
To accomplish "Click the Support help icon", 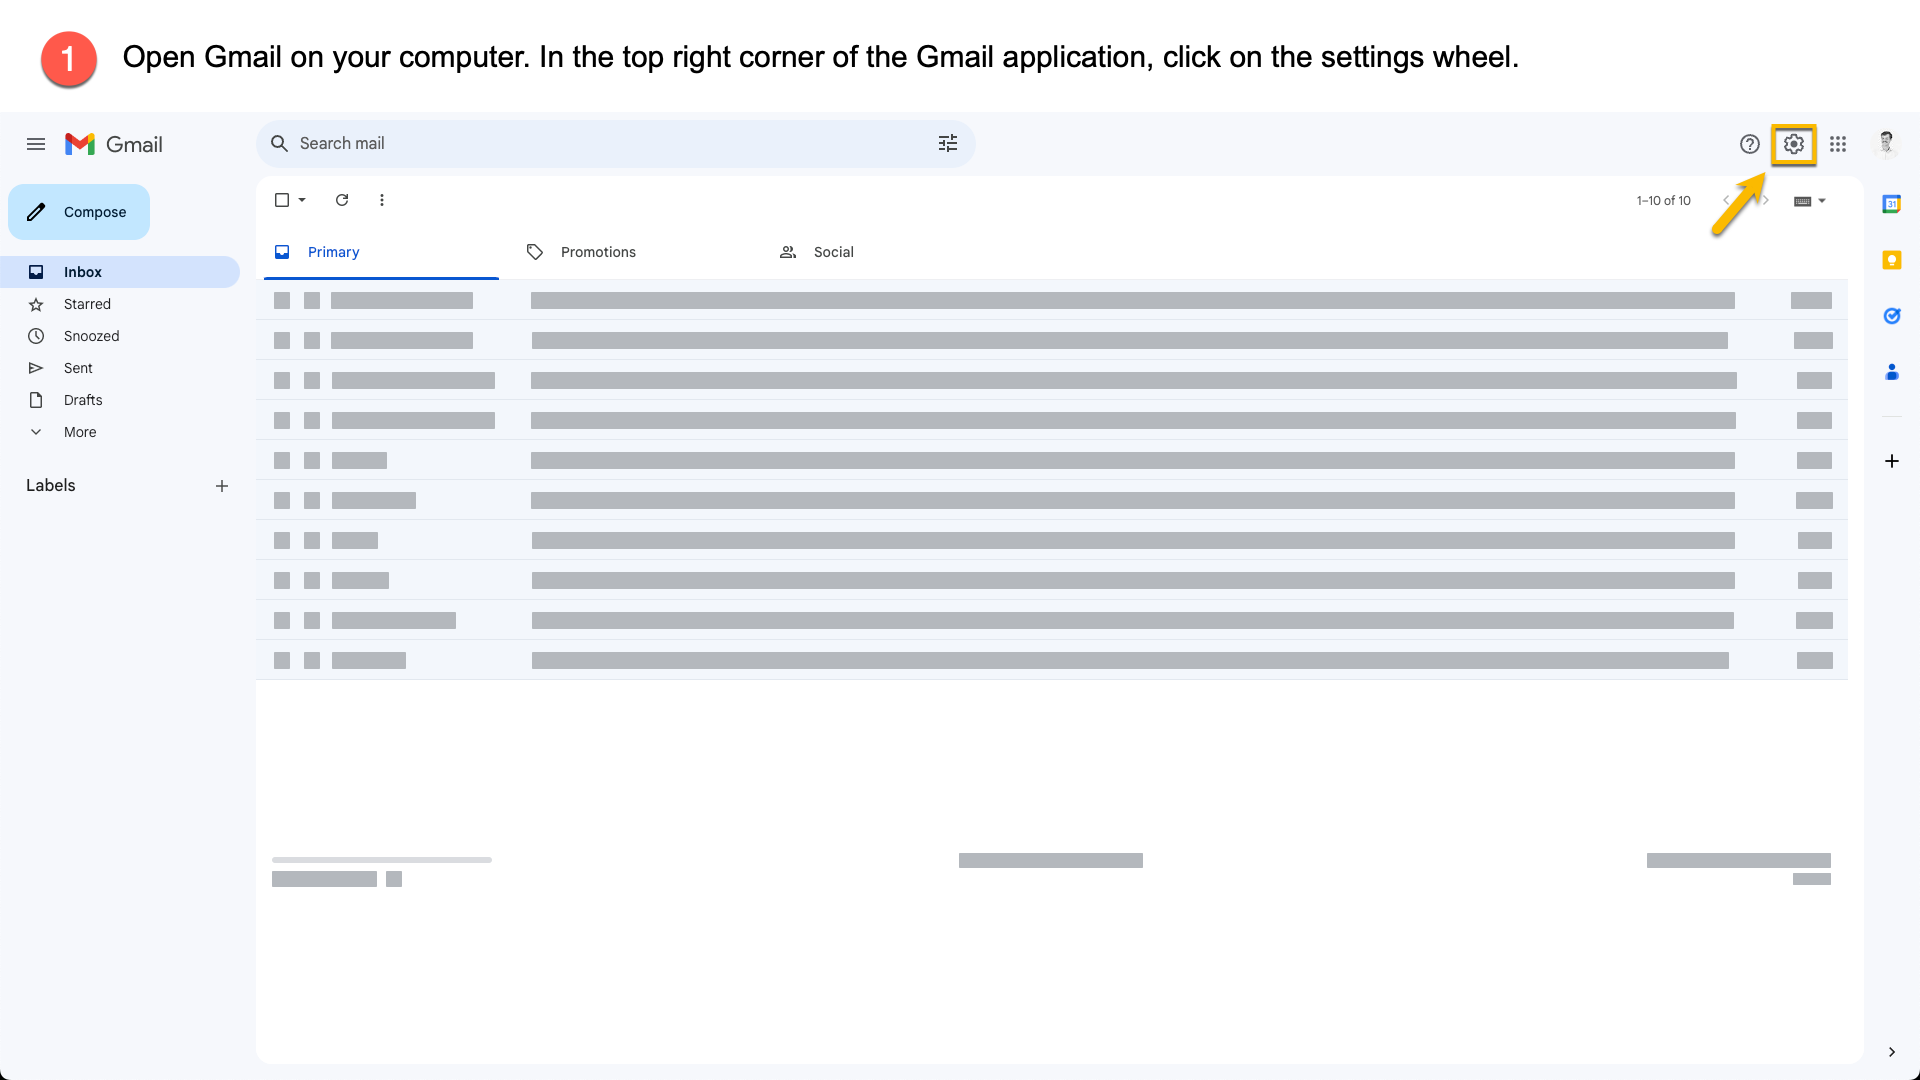I will [x=1749, y=144].
